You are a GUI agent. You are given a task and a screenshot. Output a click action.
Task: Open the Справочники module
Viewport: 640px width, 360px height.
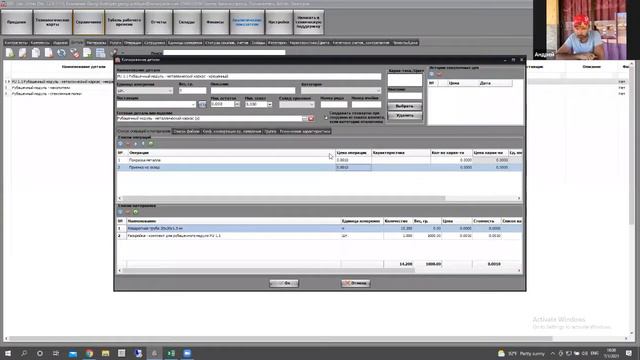pyautogui.click(x=89, y=22)
